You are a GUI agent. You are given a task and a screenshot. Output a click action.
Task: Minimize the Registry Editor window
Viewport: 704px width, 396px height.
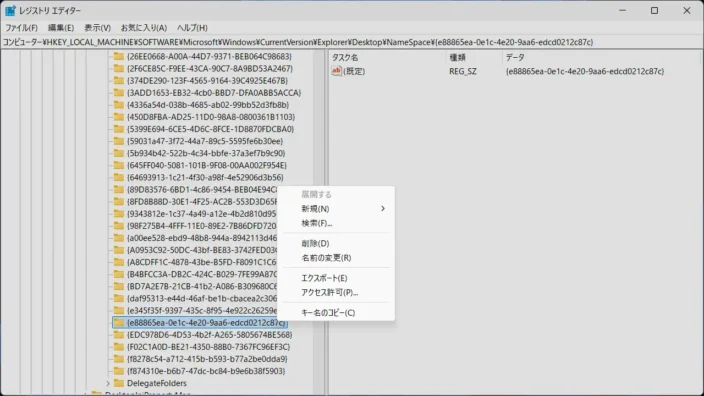pyautogui.click(x=622, y=10)
